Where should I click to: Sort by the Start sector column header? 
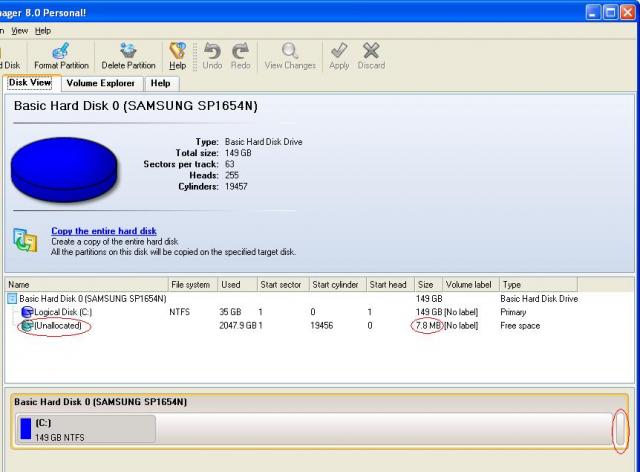[x=283, y=285]
